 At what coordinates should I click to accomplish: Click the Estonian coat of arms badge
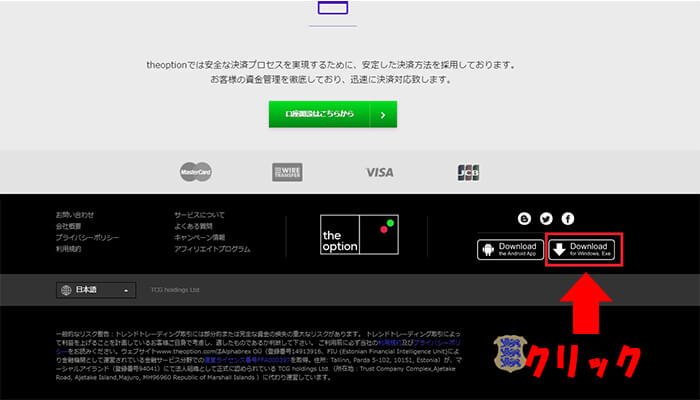pyautogui.click(x=510, y=354)
